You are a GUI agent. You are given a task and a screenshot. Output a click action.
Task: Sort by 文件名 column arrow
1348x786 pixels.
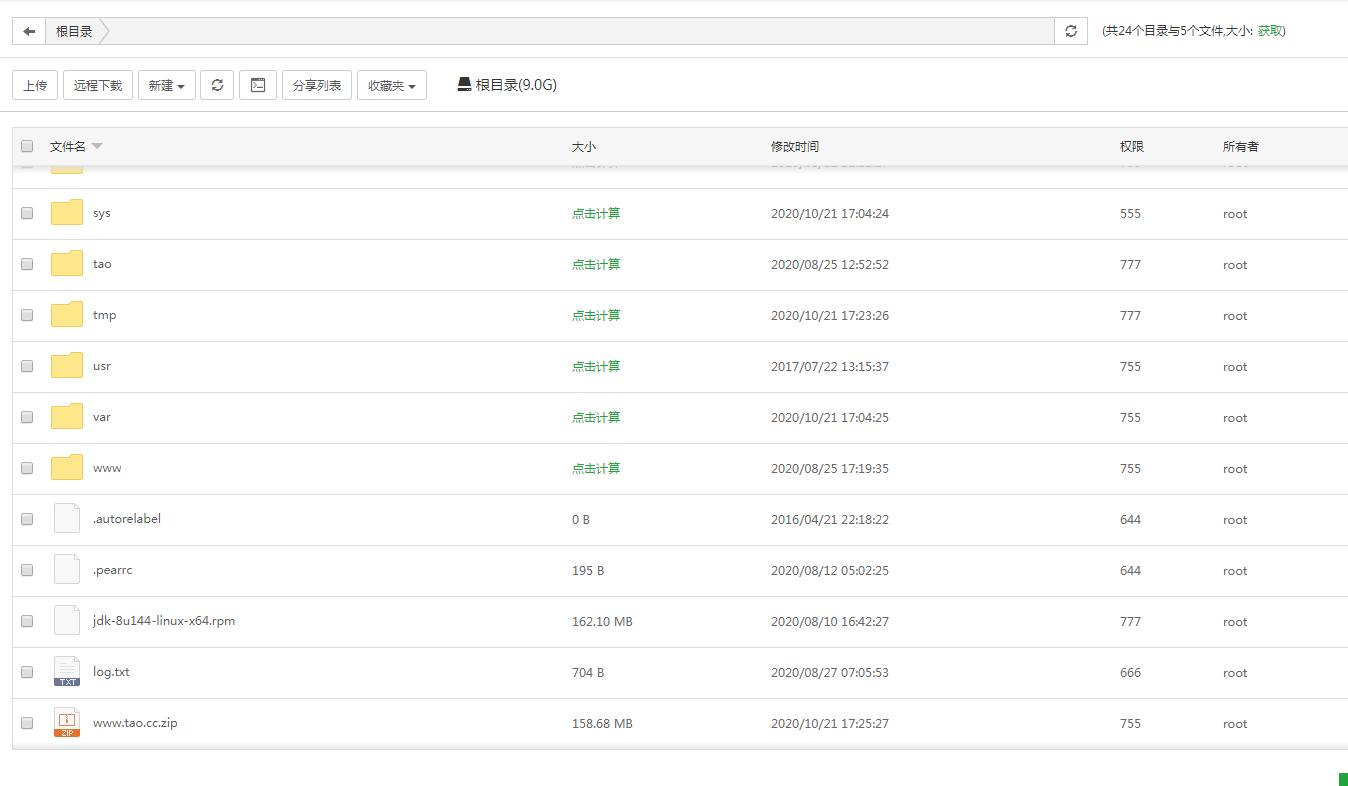[97, 146]
